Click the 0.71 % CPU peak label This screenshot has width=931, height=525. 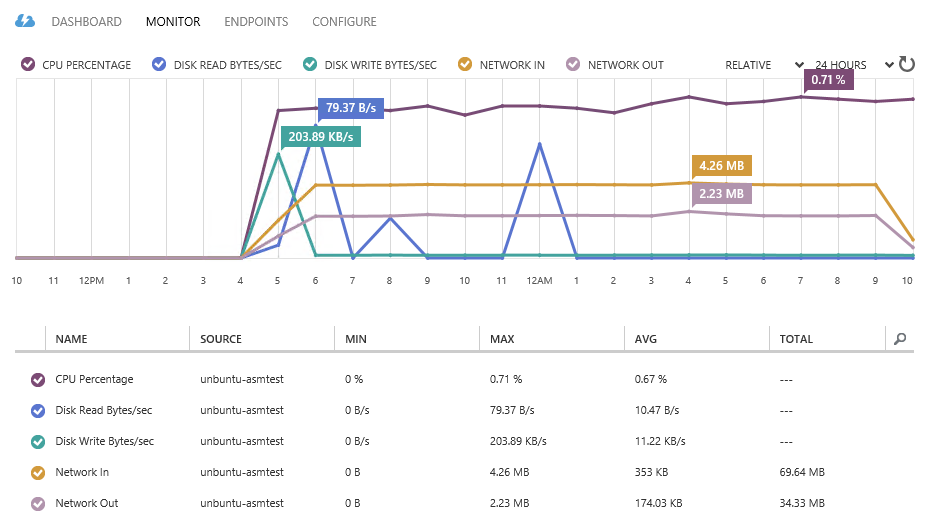[x=829, y=79]
